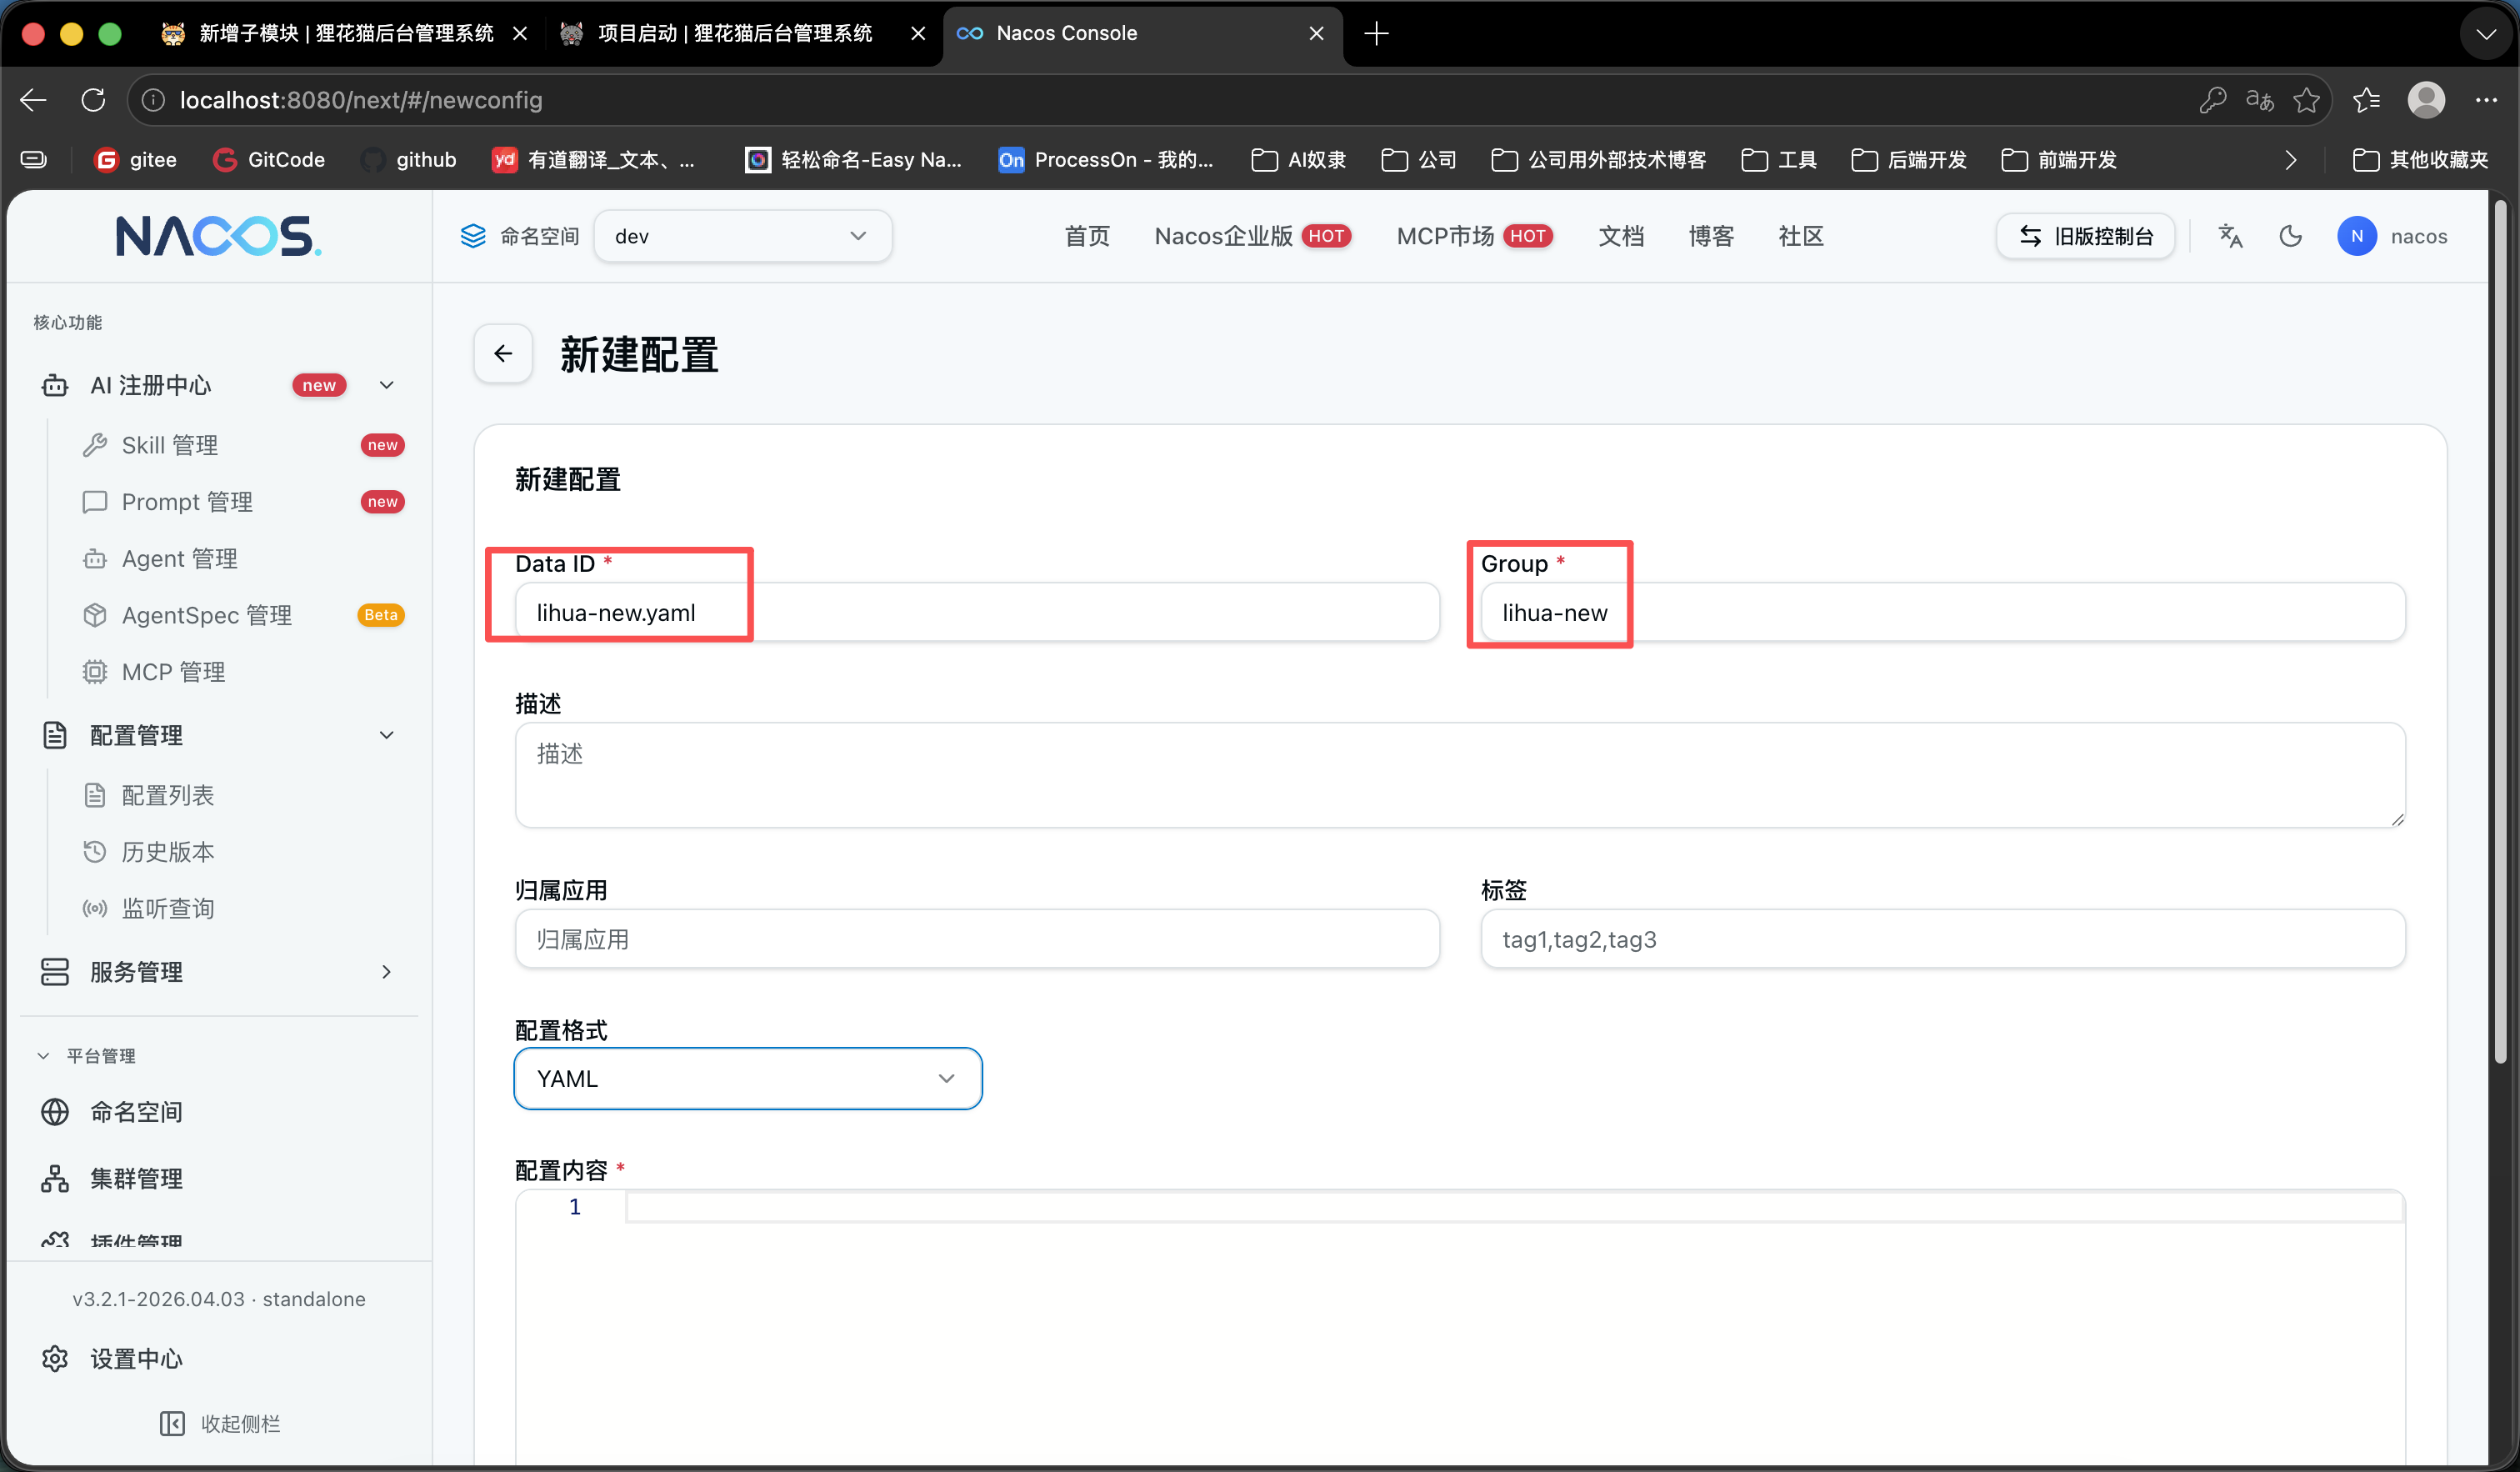The height and width of the screenshot is (1472, 2520).
Task: Reload the page
Action: click(x=93, y=100)
